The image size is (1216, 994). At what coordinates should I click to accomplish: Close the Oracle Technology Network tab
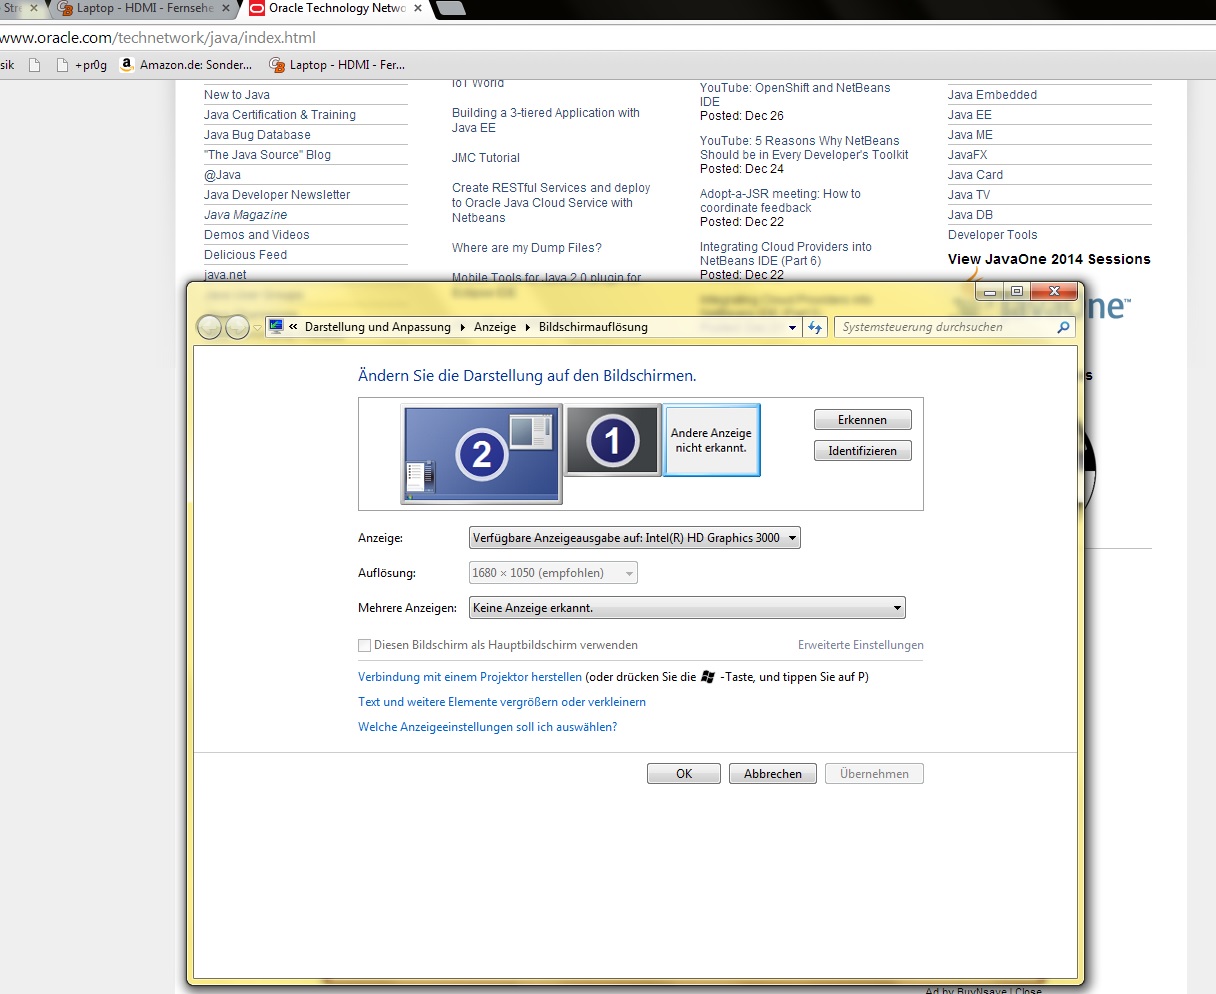click(x=418, y=8)
